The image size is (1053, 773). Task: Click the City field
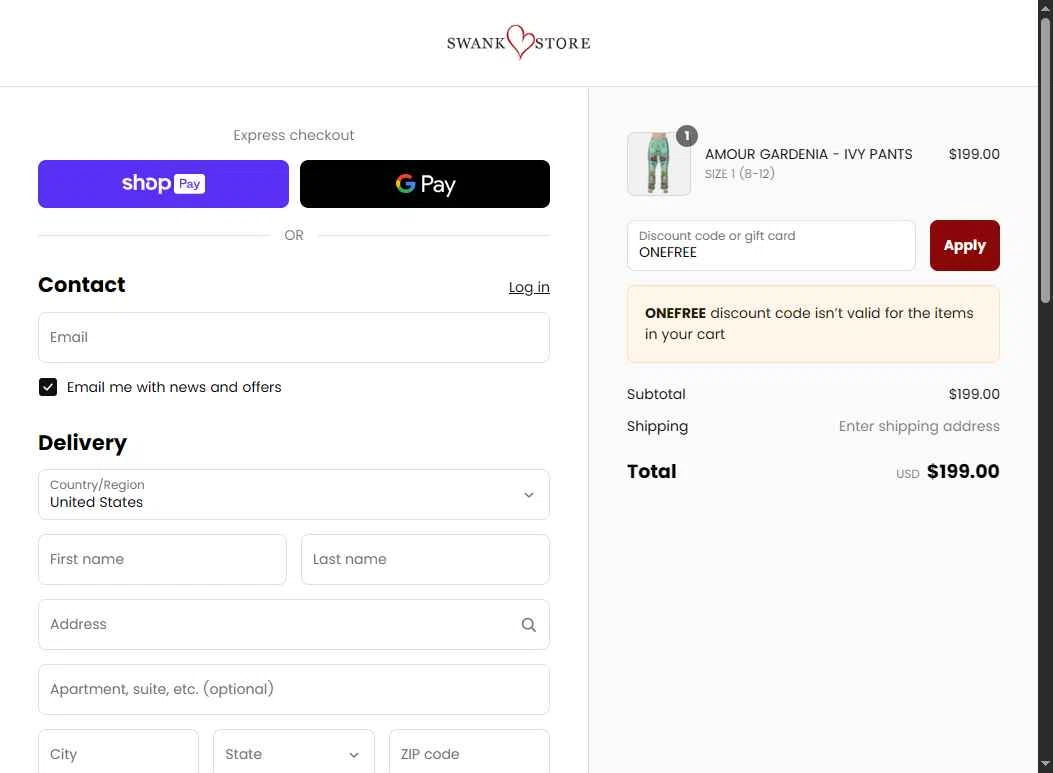click(119, 754)
